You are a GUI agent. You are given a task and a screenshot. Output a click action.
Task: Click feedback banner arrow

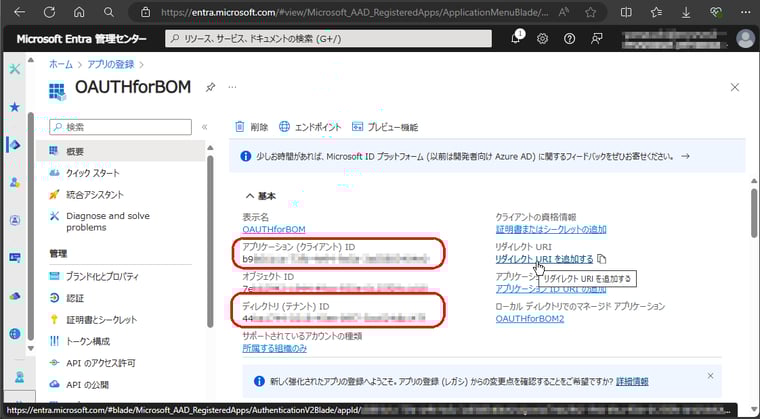tap(685, 157)
